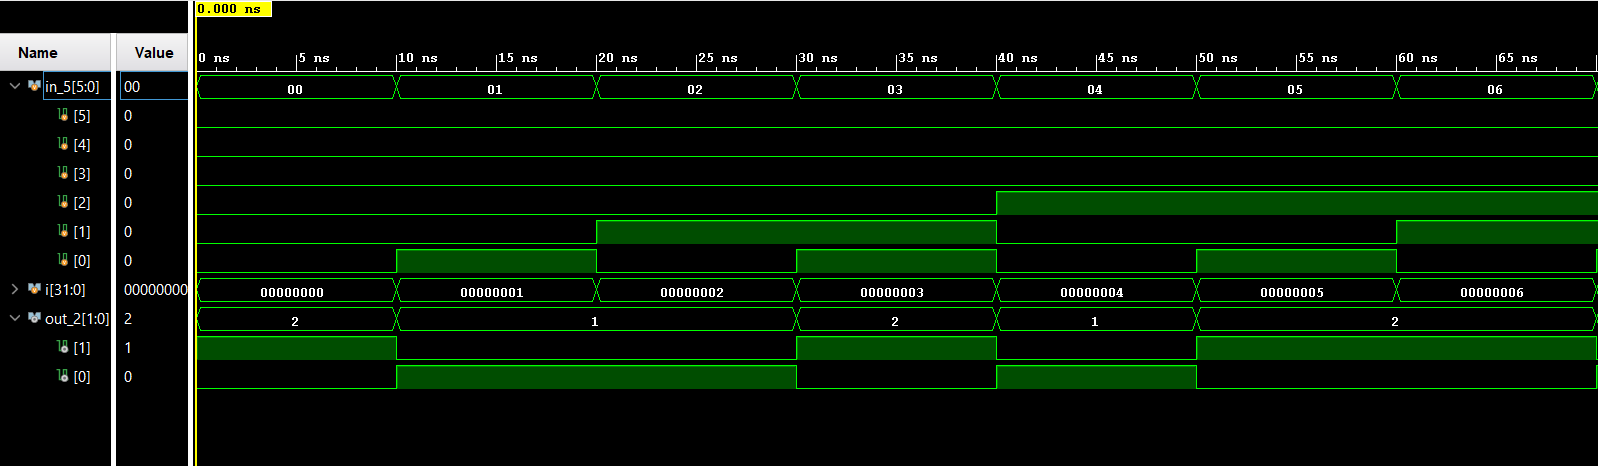This screenshot has width=1598, height=466.
Task: Click the Name column header
Action: coord(38,53)
